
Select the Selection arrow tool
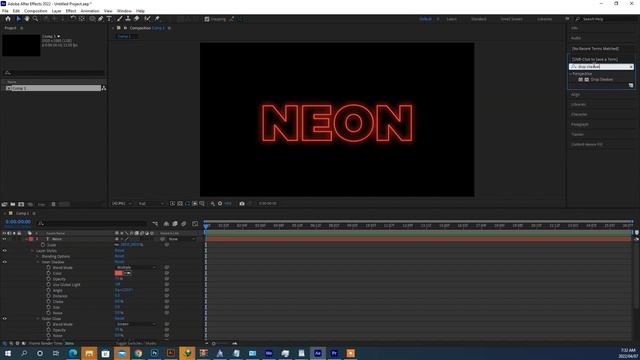(18, 19)
